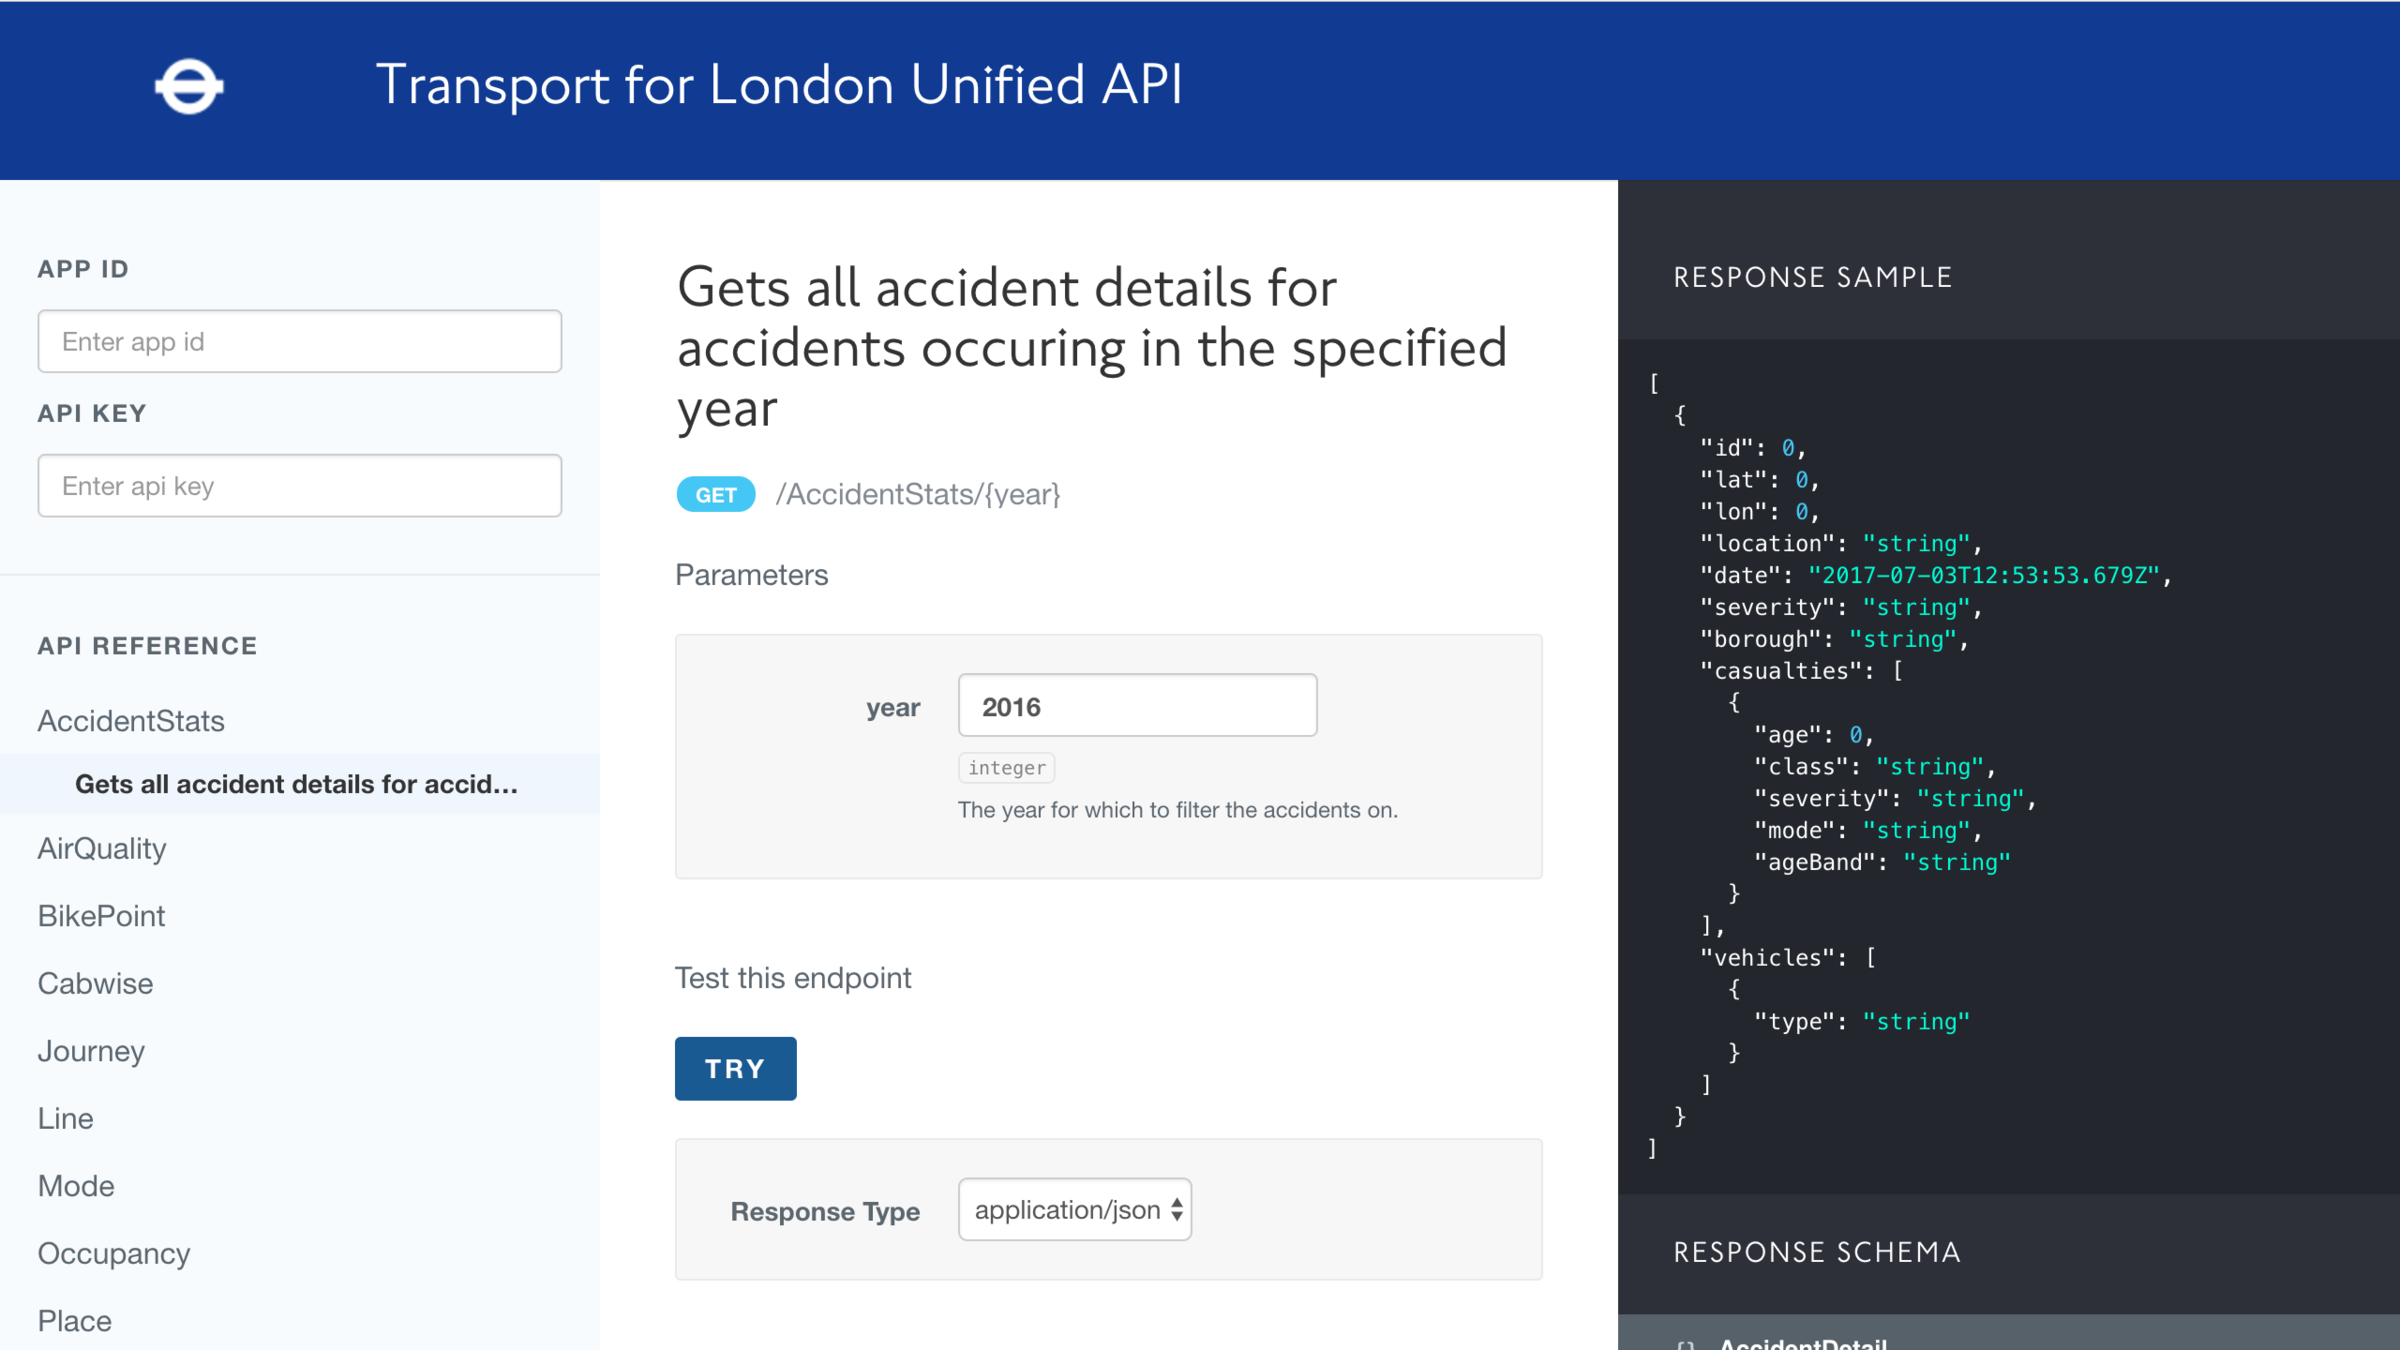Image resolution: width=2400 pixels, height=1350 pixels.
Task: Select the Mode API section
Action: [76, 1186]
